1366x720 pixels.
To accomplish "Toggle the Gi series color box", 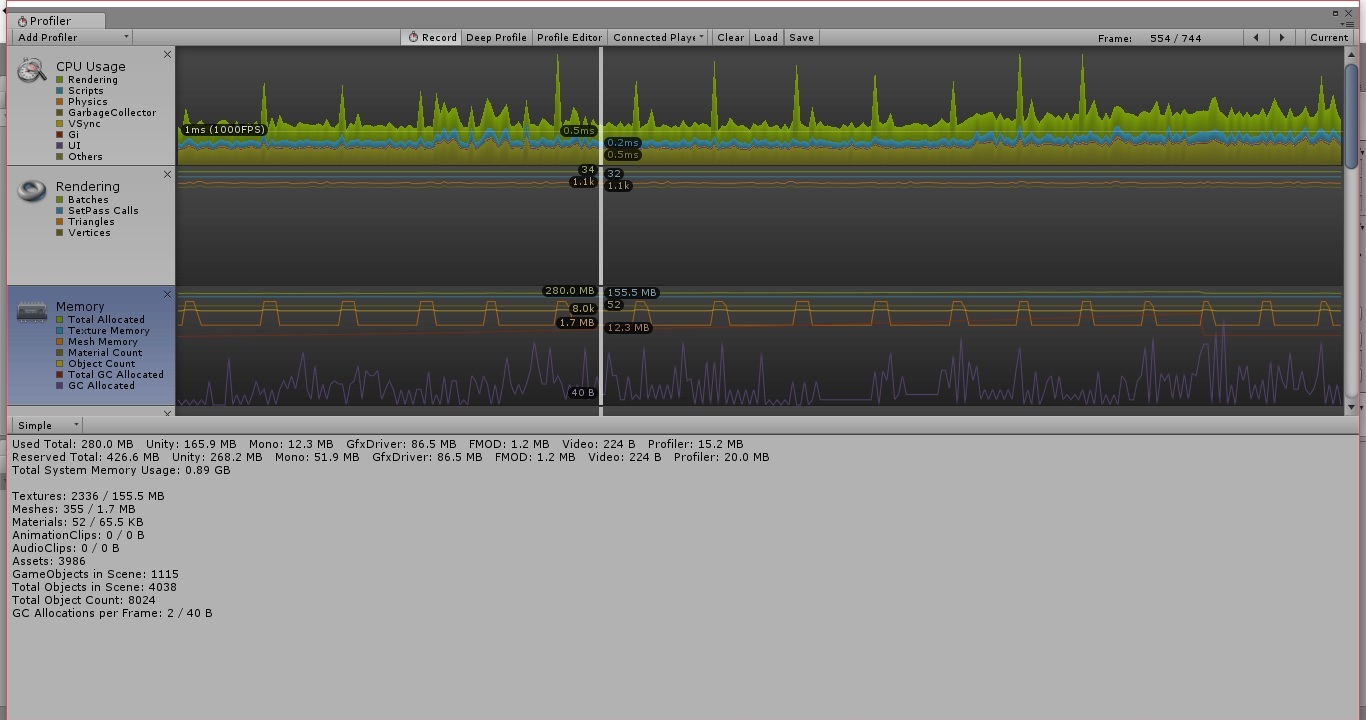I will 60,135.
